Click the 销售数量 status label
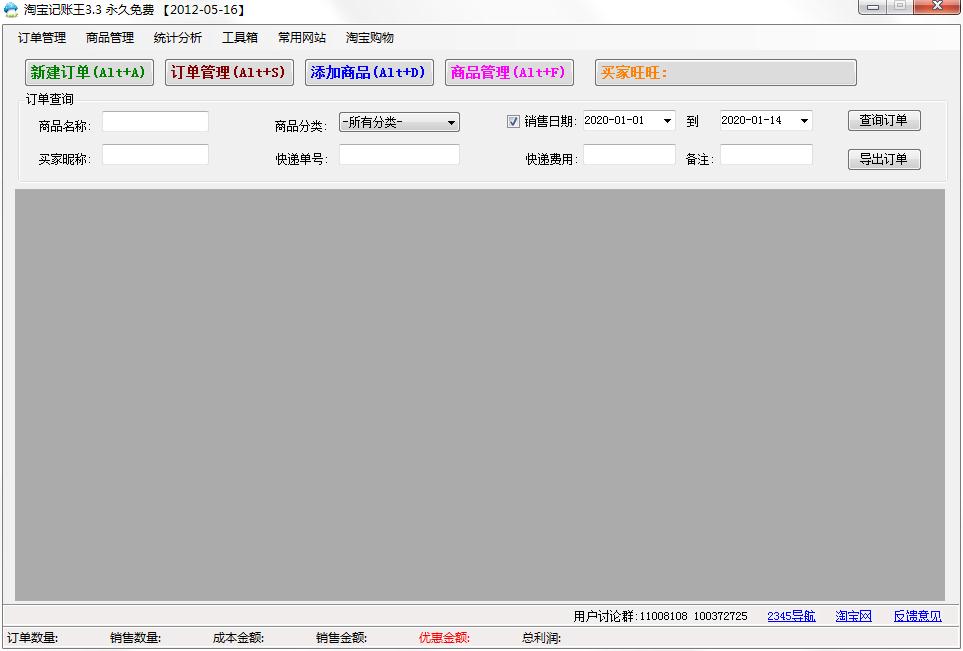This screenshot has width=963, height=651. coord(135,638)
